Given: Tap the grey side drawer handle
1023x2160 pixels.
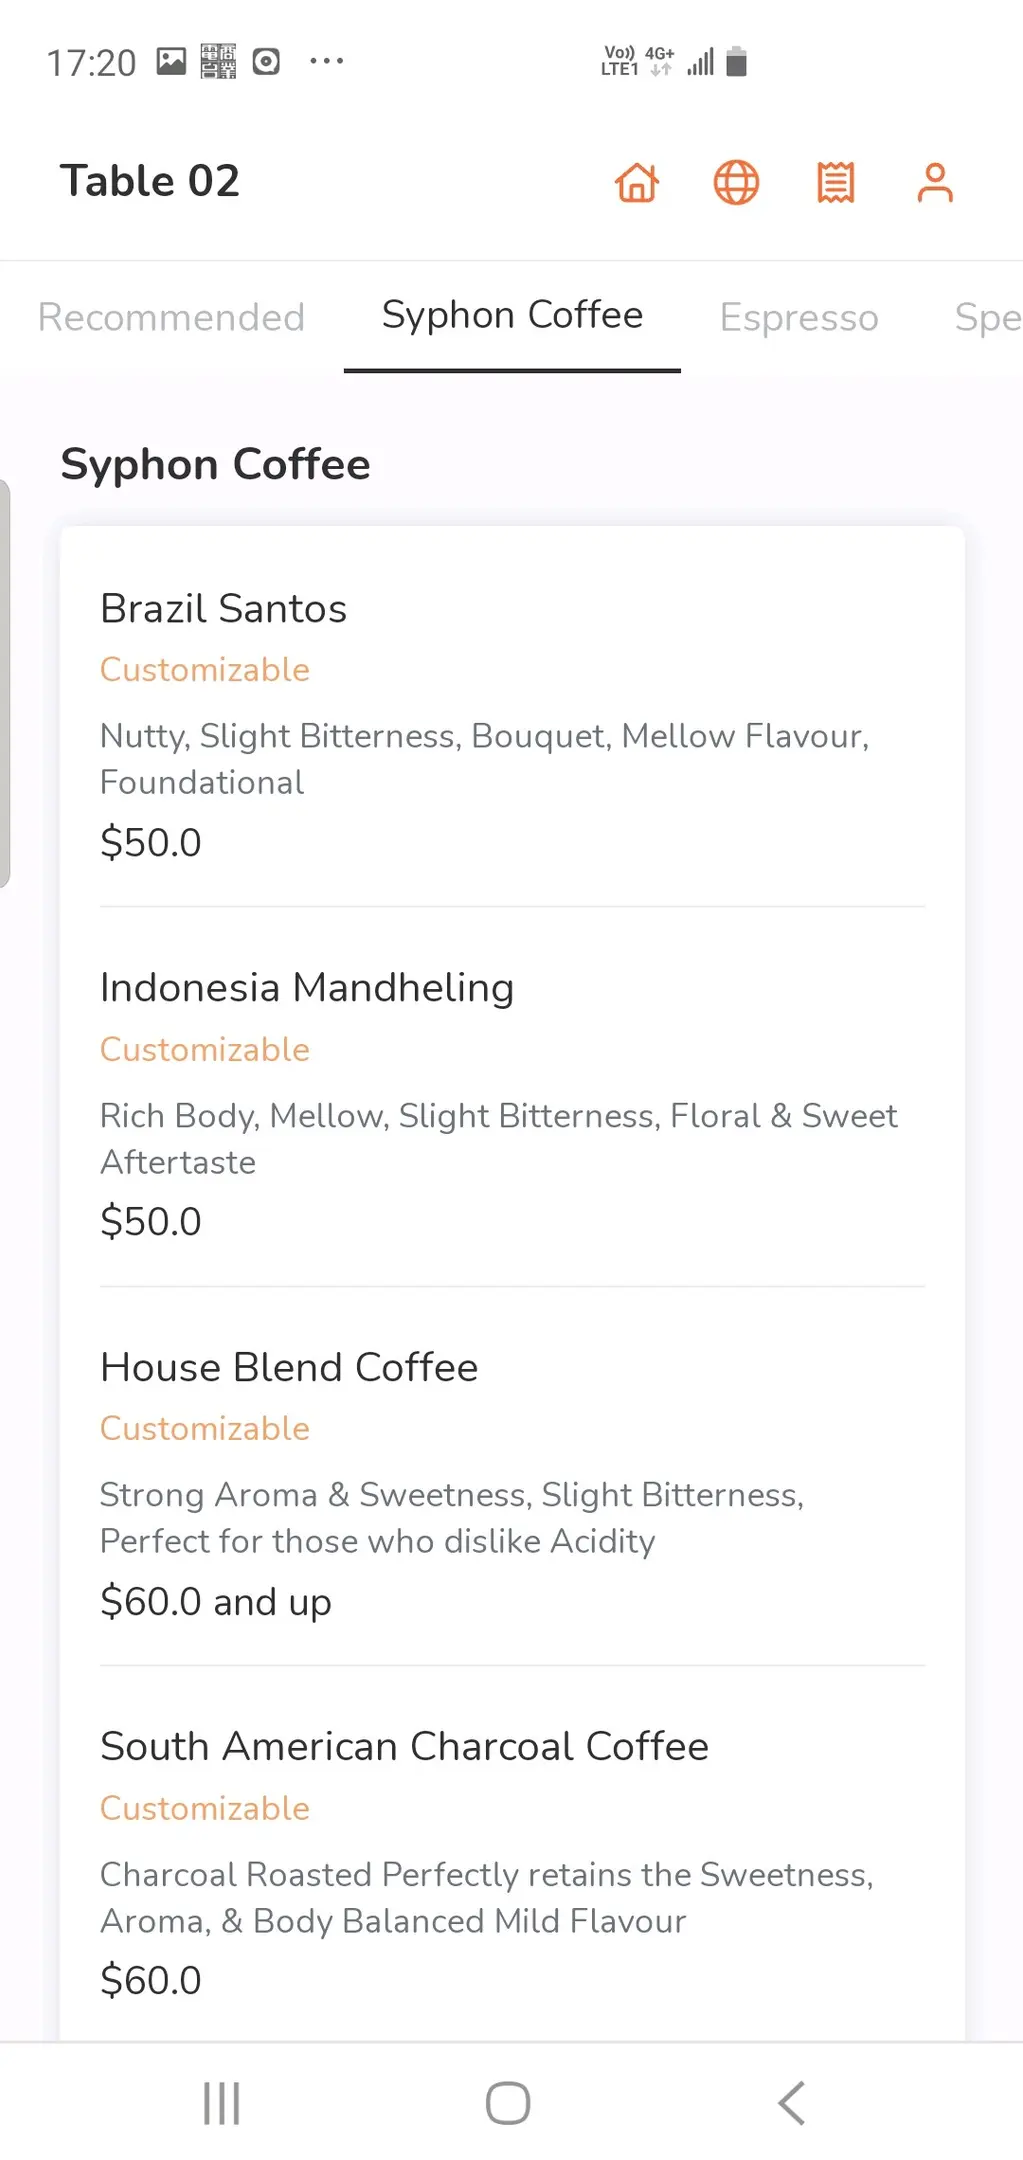Looking at the screenshot, I should [5, 684].
